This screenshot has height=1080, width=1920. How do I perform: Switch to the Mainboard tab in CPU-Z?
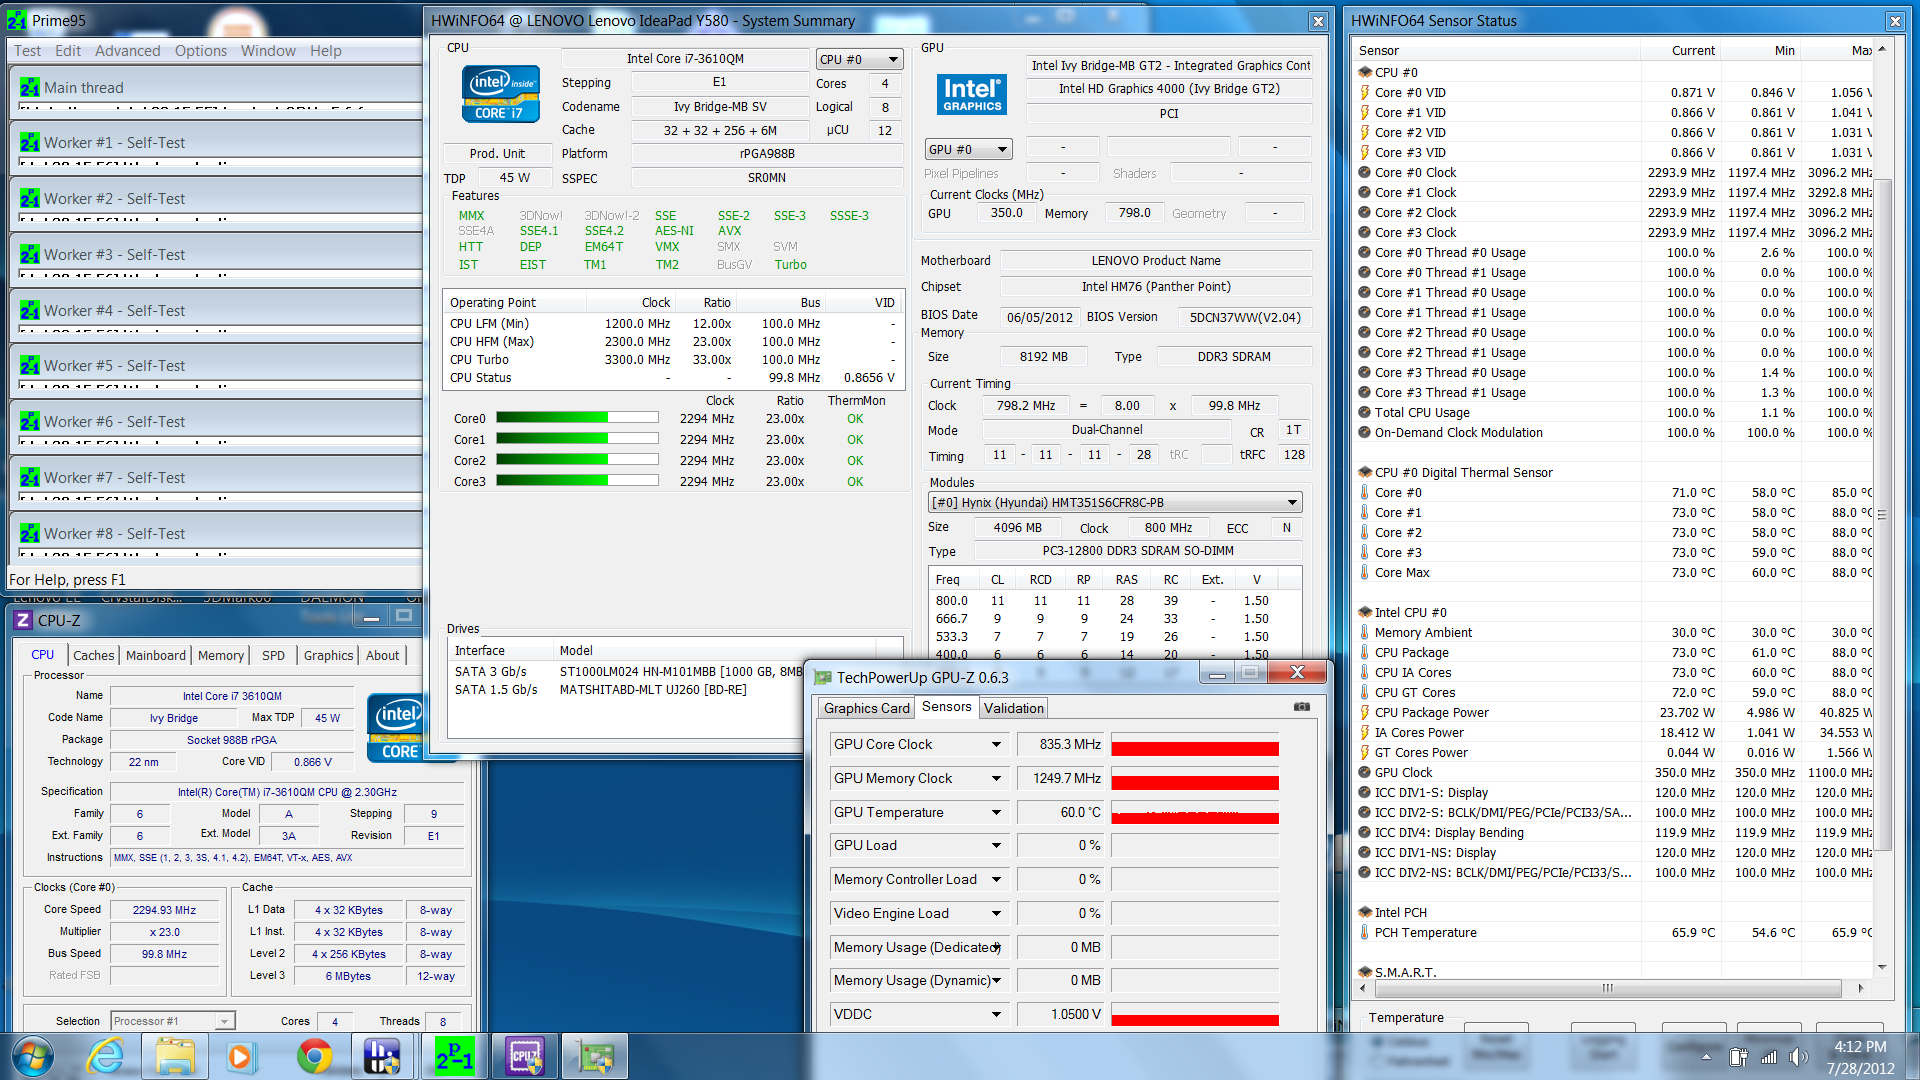(155, 656)
